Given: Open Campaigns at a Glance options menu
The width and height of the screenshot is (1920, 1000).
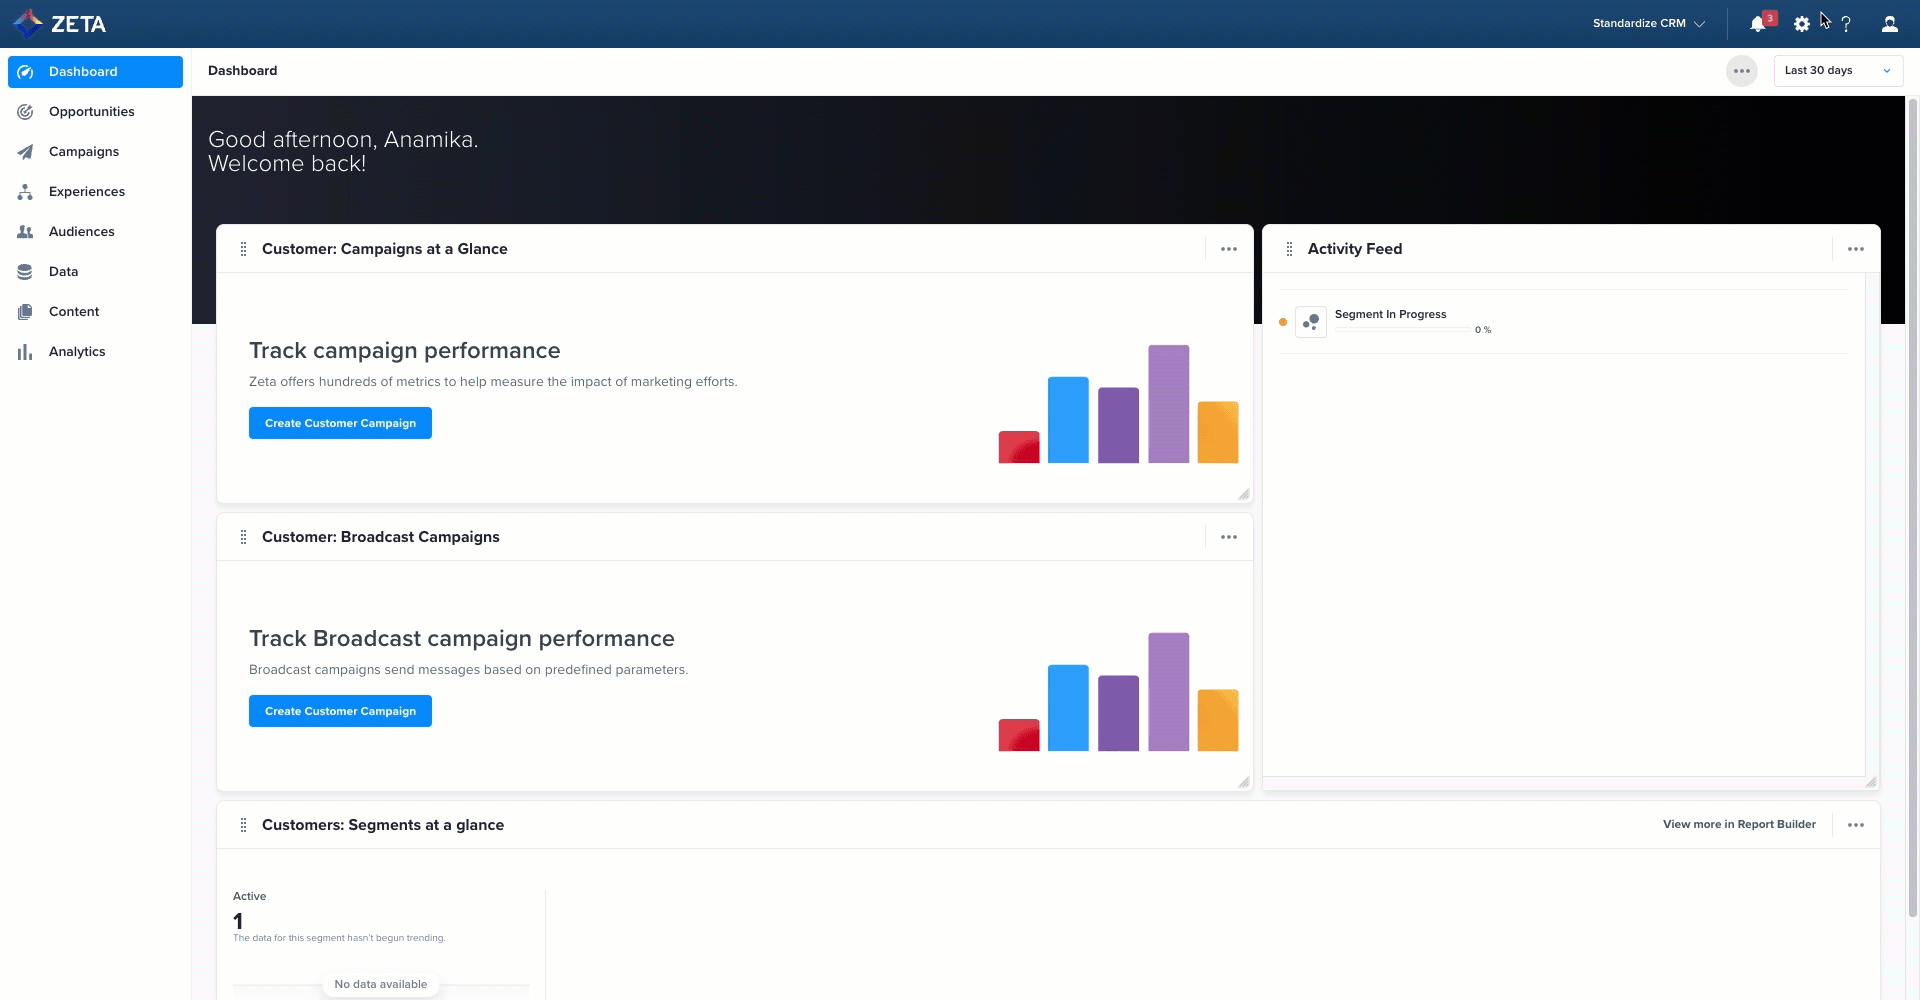Looking at the screenshot, I should point(1228,249).
